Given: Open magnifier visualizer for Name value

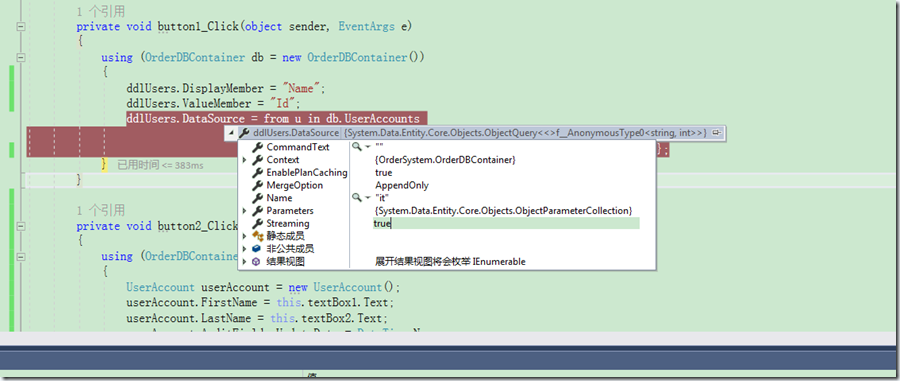Looking at the screenshot, I should (x=357, y=197).
